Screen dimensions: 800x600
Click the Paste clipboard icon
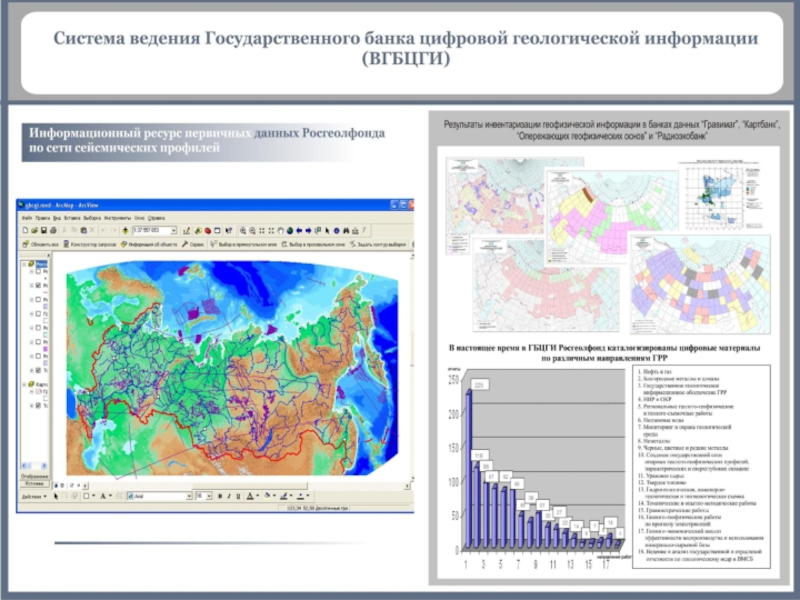[84, 230]
